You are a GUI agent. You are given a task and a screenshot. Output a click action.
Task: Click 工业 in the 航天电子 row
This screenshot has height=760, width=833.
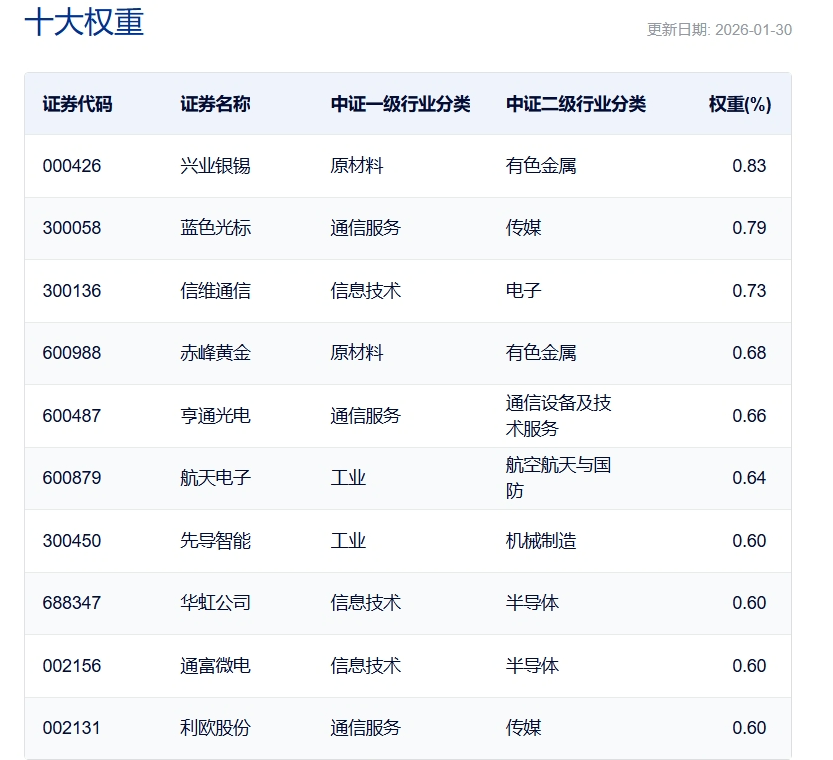pos(348,477)
